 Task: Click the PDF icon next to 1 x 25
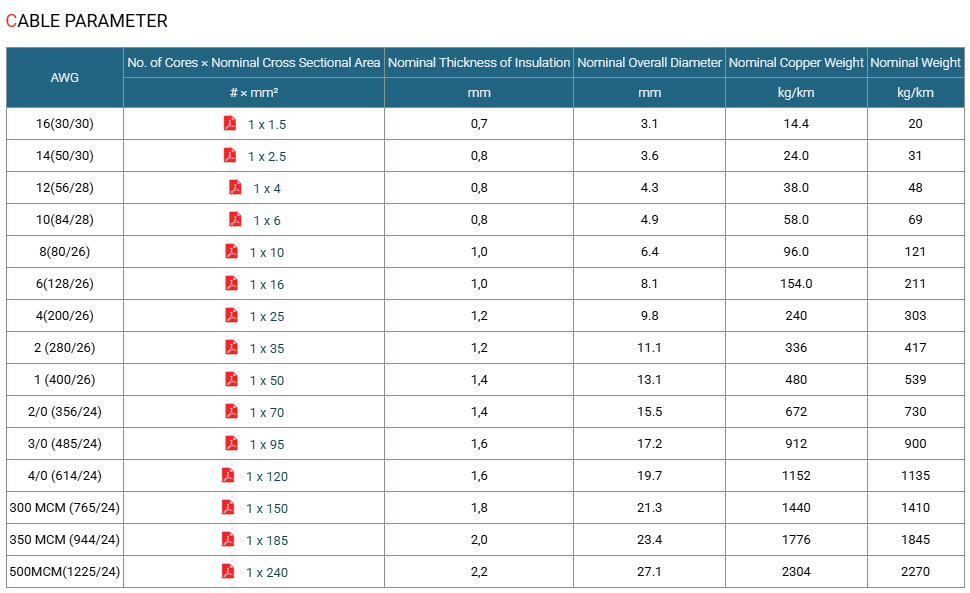click(x=231, y=315)
